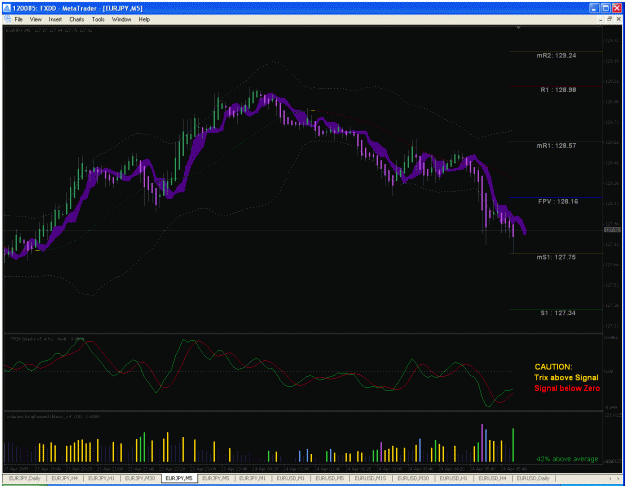Screen dimensions: 625x486
Task: Open the Help menu
Action: pyautogui.click(x=144, y=19)
